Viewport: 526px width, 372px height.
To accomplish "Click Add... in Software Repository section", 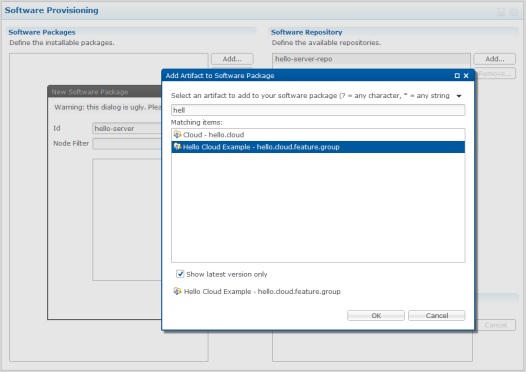I will coord(494,59).
